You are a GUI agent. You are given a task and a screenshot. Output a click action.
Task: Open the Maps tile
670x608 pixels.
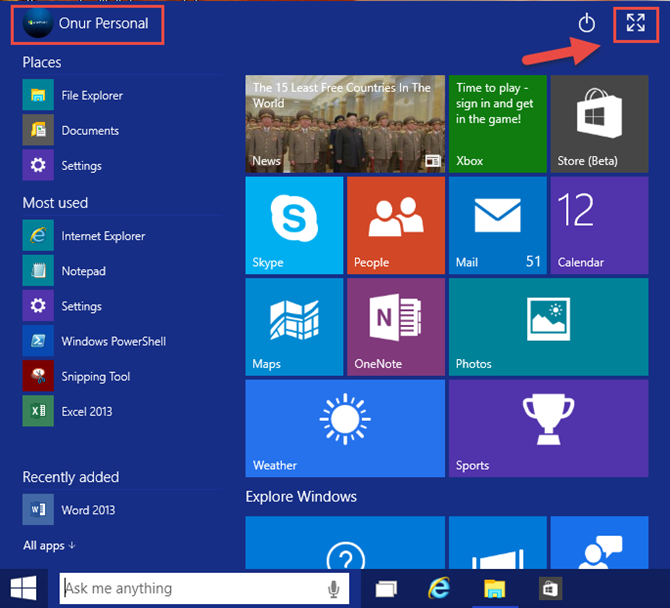point(294,327)
